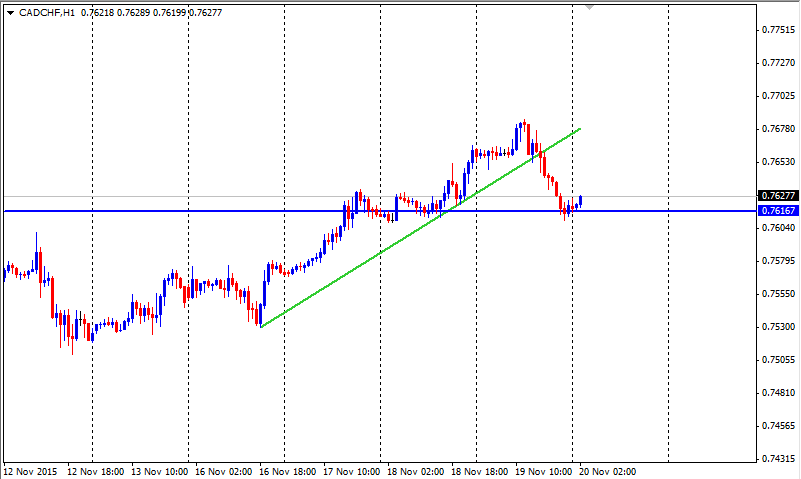This screenshot has width=801, height=479.
Task: Click the 0.75055 price scale label
Action: [779, 360]
